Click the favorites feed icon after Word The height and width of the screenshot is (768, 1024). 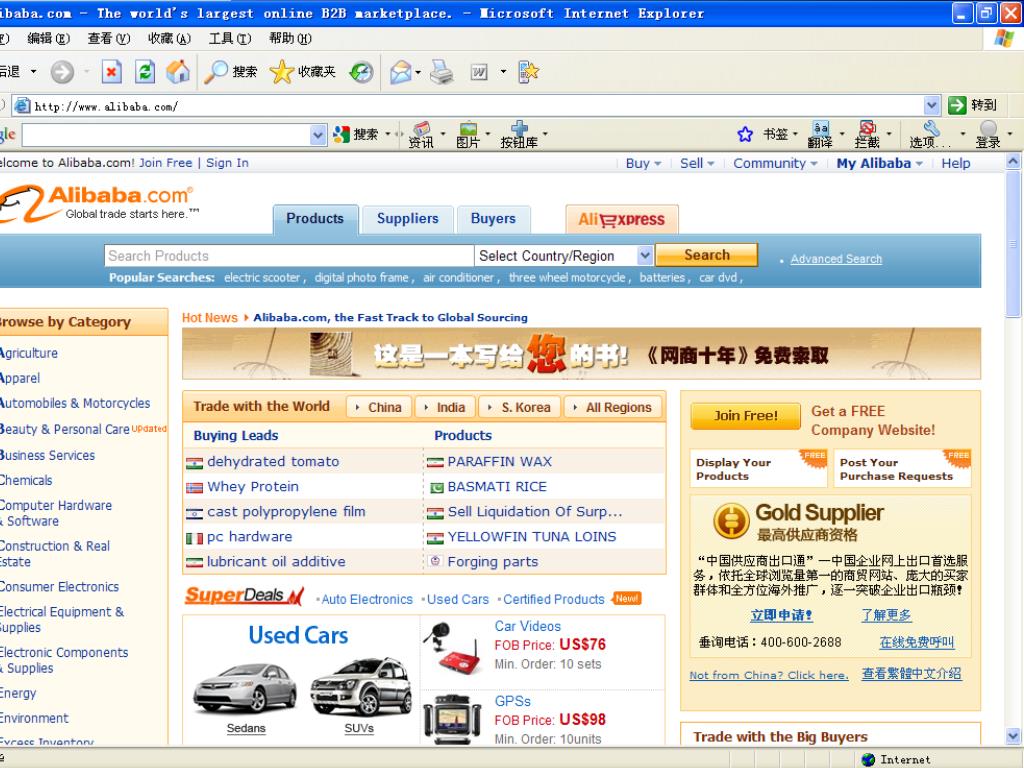(x=528, y=72)
